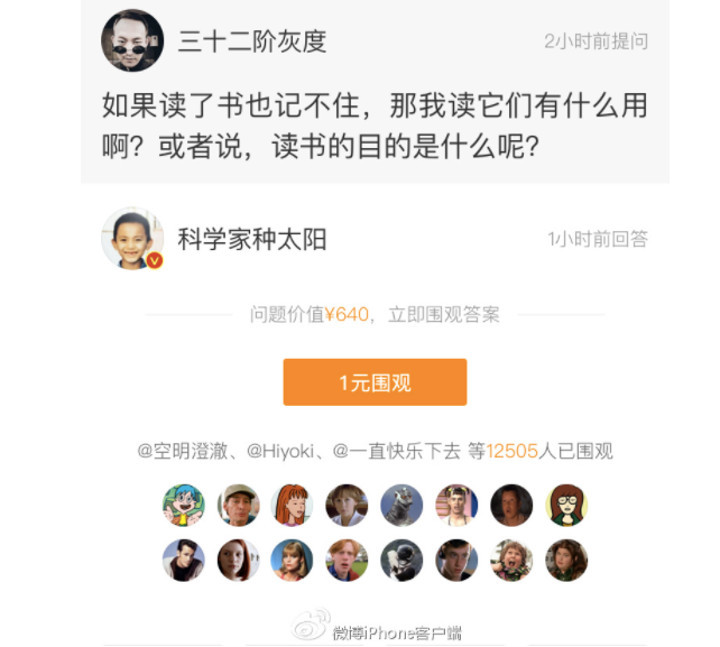The image size is (720, 647).
Task: Select the red-haired cartoon woman avatar
Action: pos(292,505)
